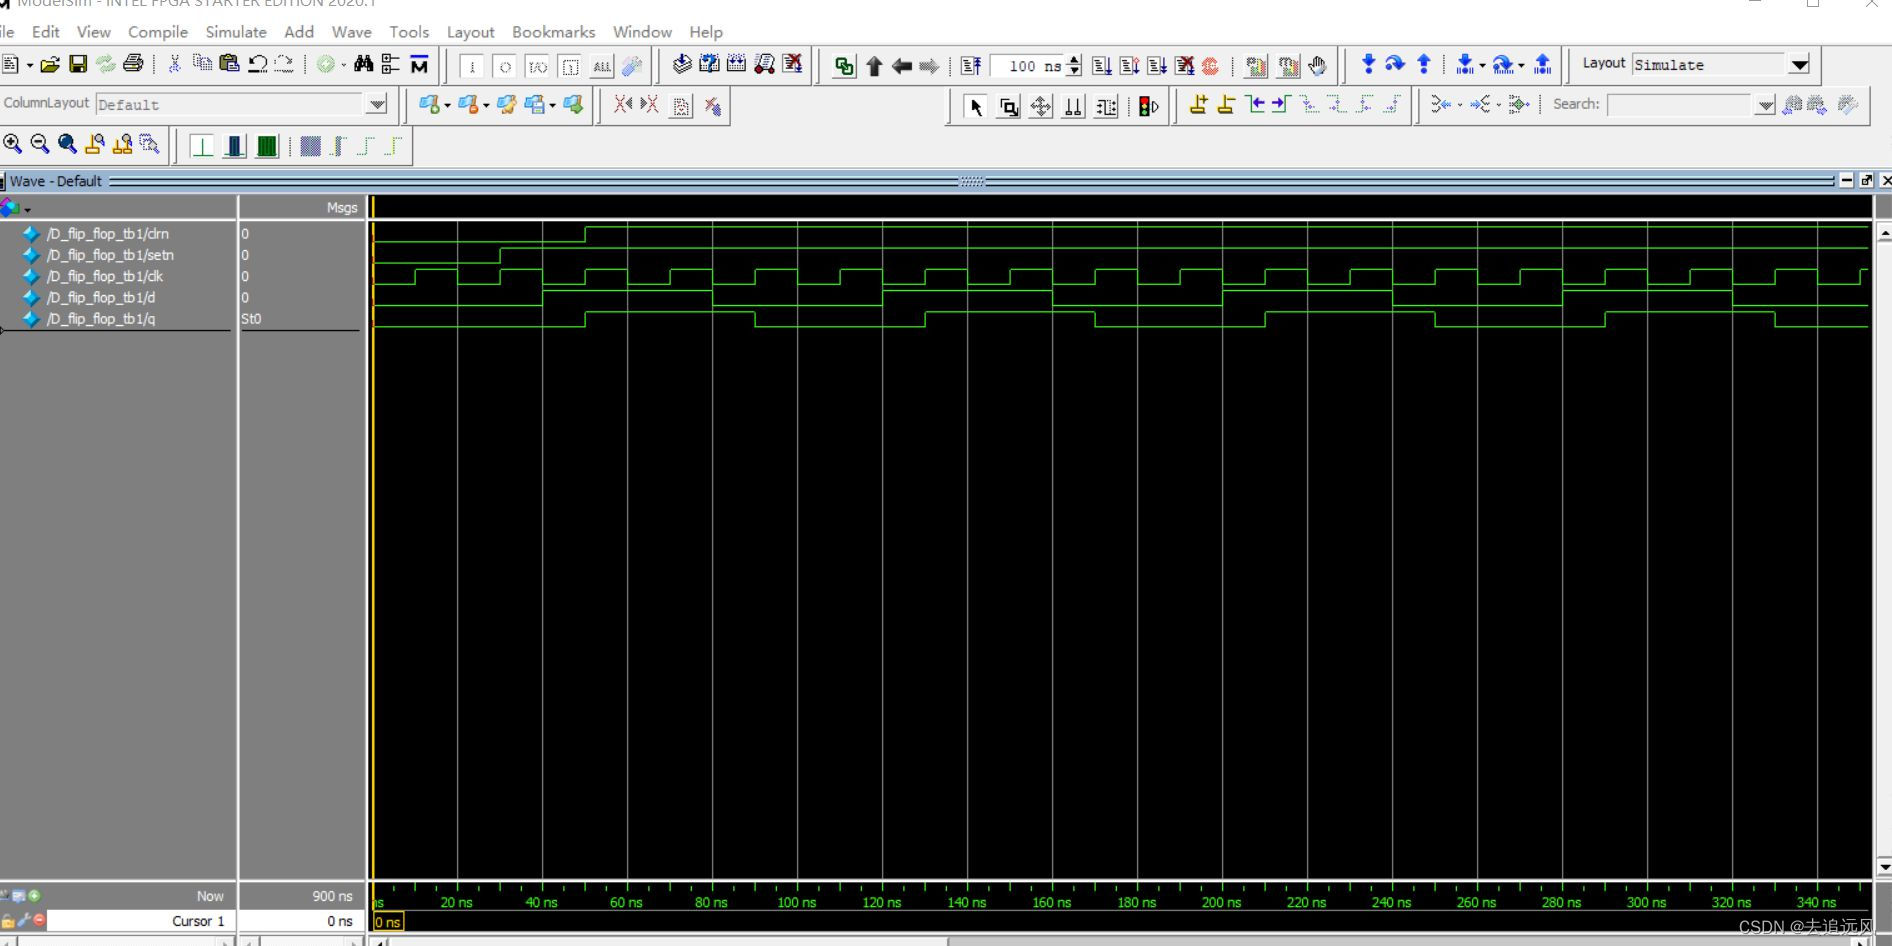
Task: Toggle the solid green block wave format button
Action: [x=267, y=146]
